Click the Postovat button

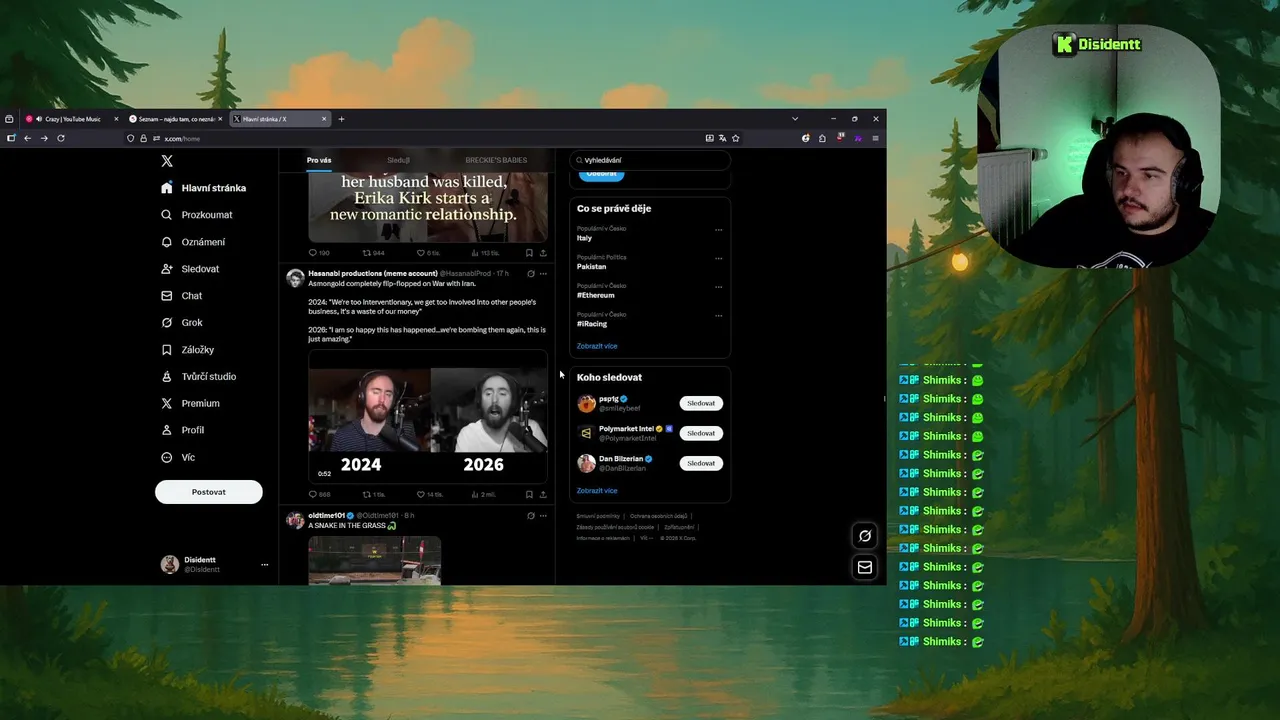(x=209, y=492)
